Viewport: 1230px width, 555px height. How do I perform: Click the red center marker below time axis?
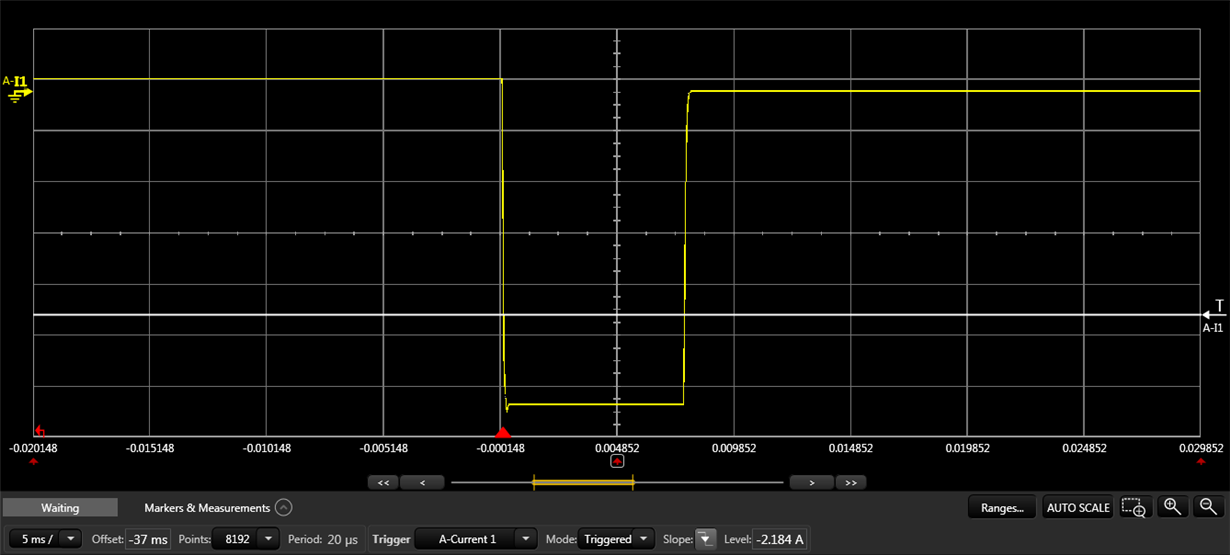617,461
